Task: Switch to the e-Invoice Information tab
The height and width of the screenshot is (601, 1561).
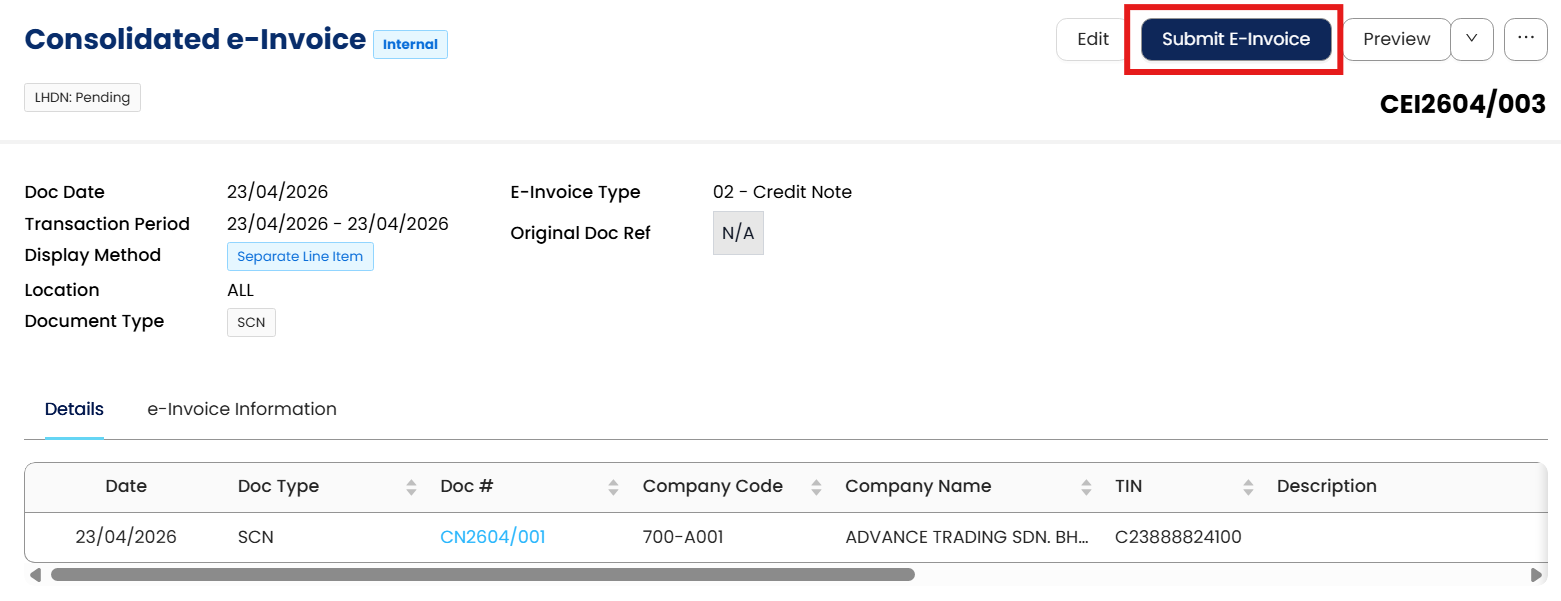Action: pyautogui.click(x=242, y=409)
